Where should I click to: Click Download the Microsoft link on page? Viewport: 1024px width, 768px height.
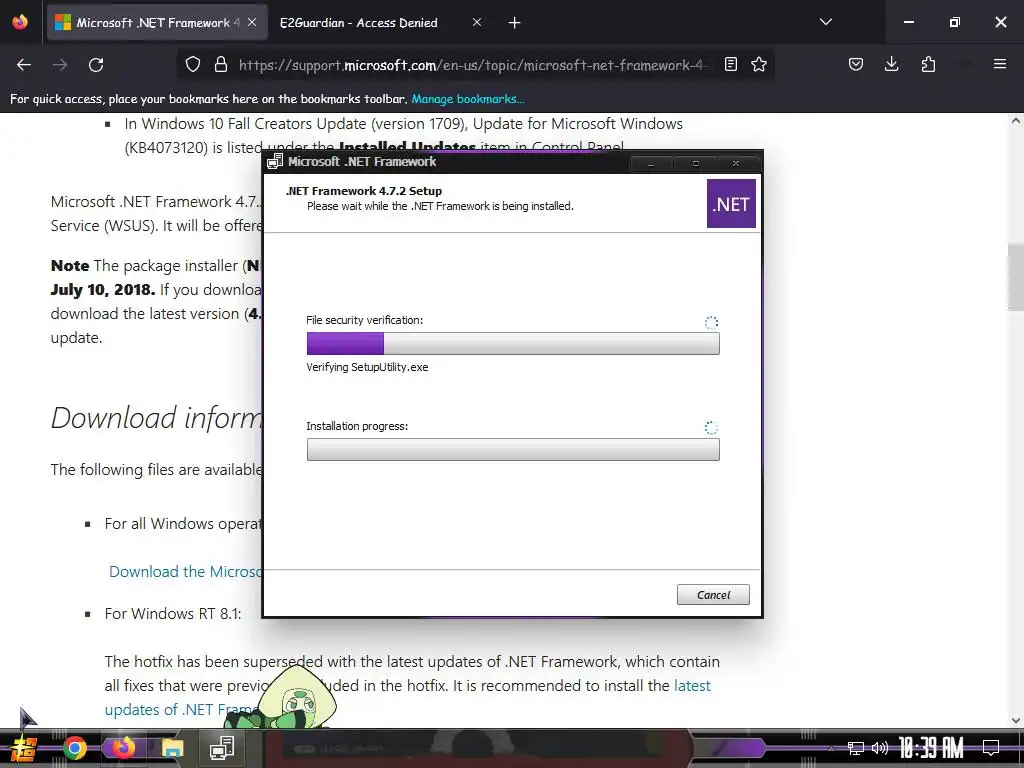click(x=185, y=571)
